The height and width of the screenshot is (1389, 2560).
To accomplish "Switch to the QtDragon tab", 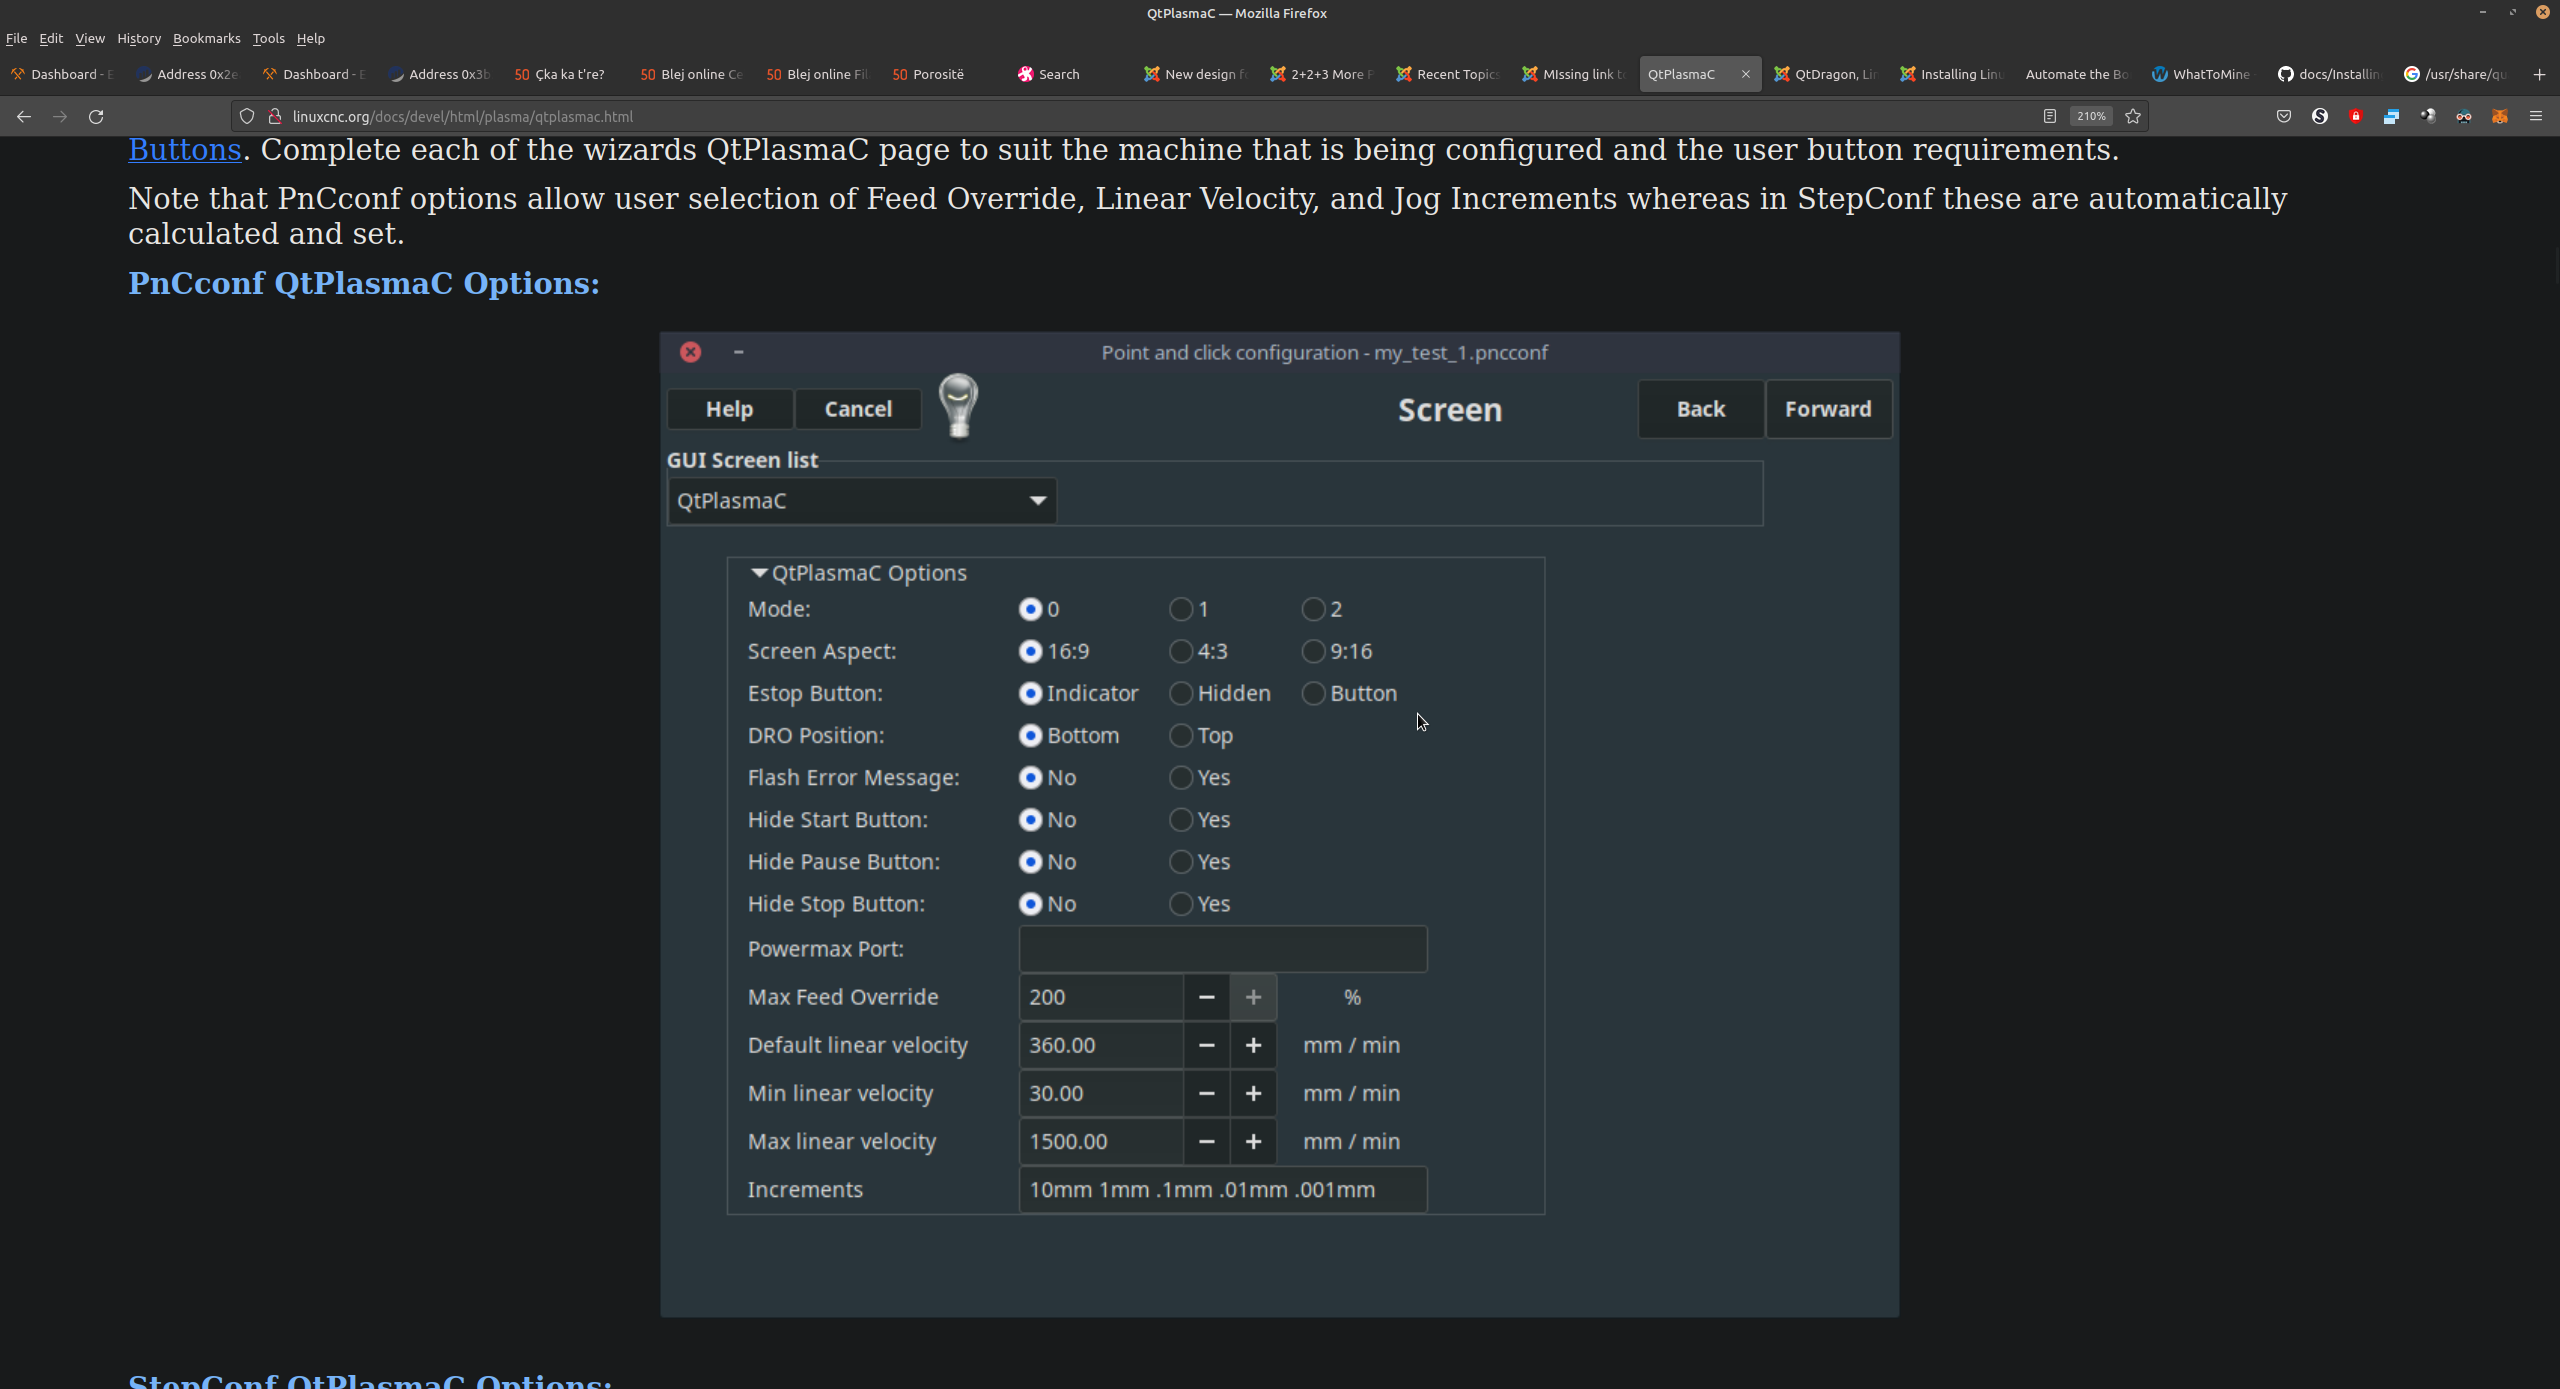I will [1826, 74].
